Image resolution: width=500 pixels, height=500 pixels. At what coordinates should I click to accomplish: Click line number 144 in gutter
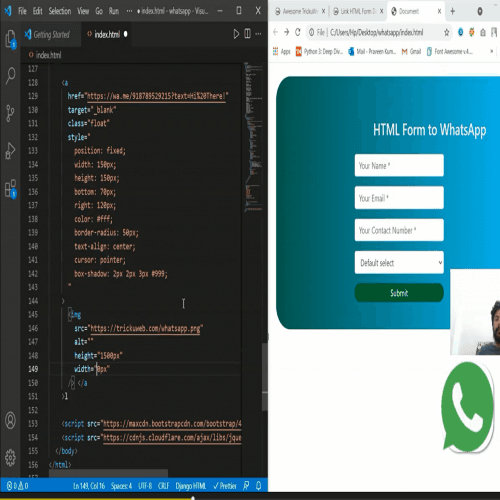[x=33, y=301]
